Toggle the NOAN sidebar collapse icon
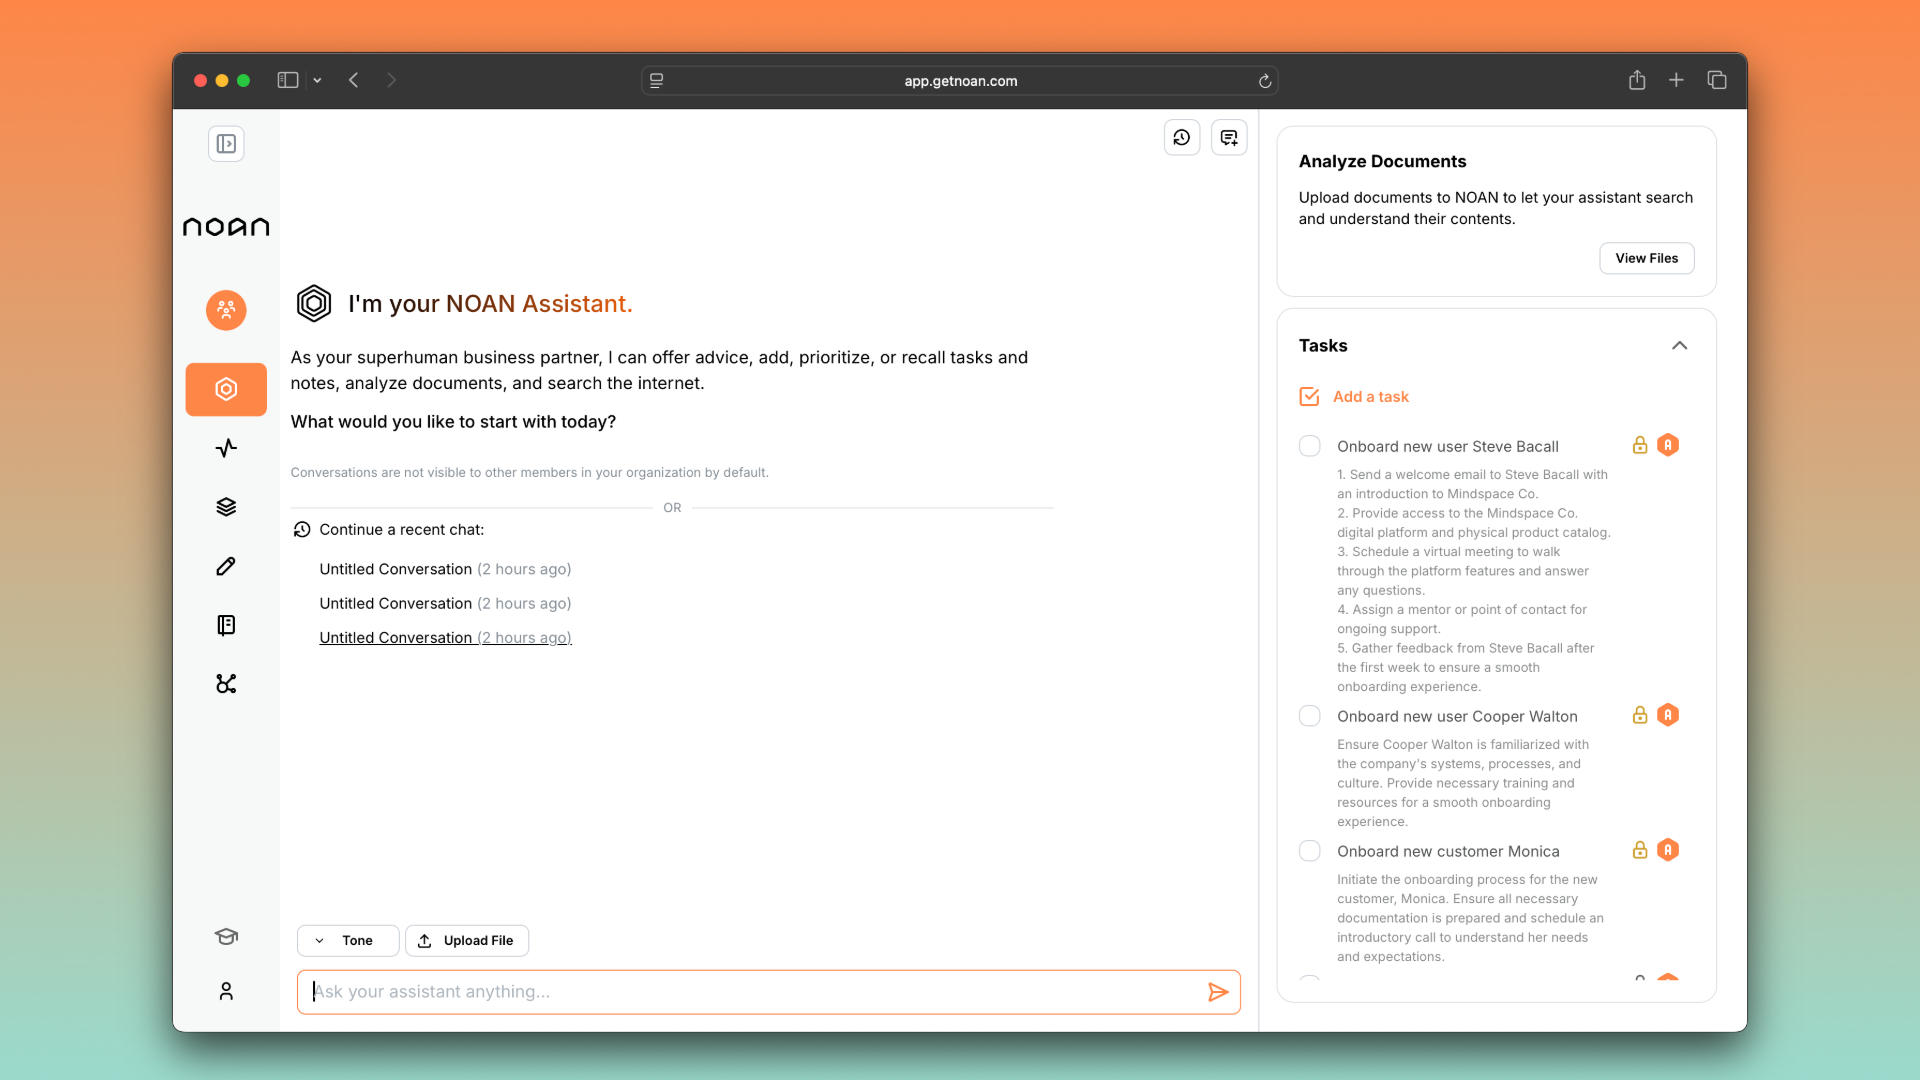The height and width of the screenshot is (1080, 1920). pyautogui.click(x=226, y=144)
